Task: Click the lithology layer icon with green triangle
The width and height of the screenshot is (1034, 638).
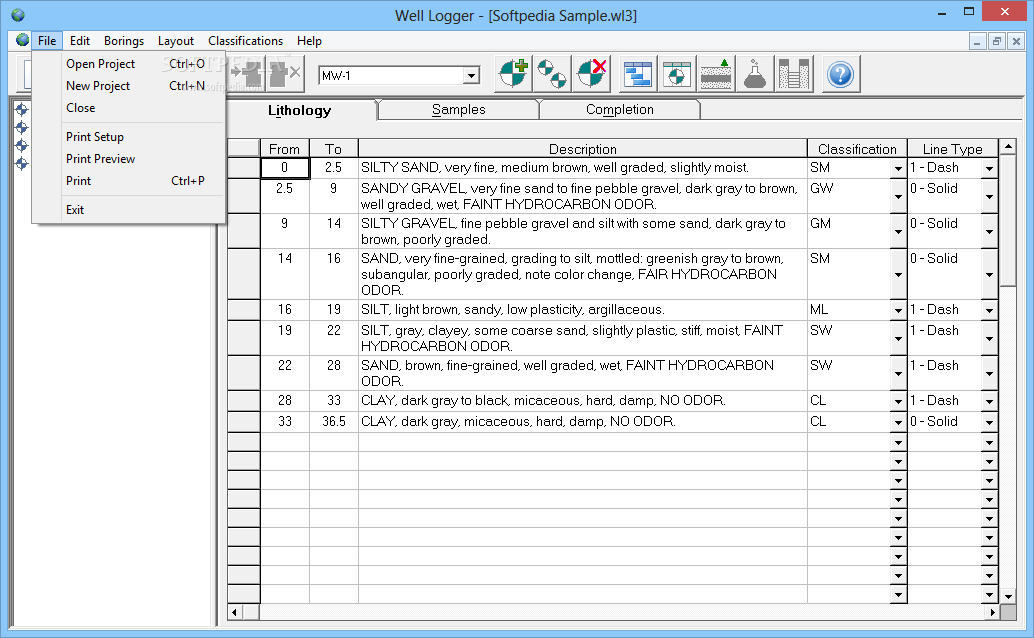Action: pyautogui.click(x=716, y=74)
